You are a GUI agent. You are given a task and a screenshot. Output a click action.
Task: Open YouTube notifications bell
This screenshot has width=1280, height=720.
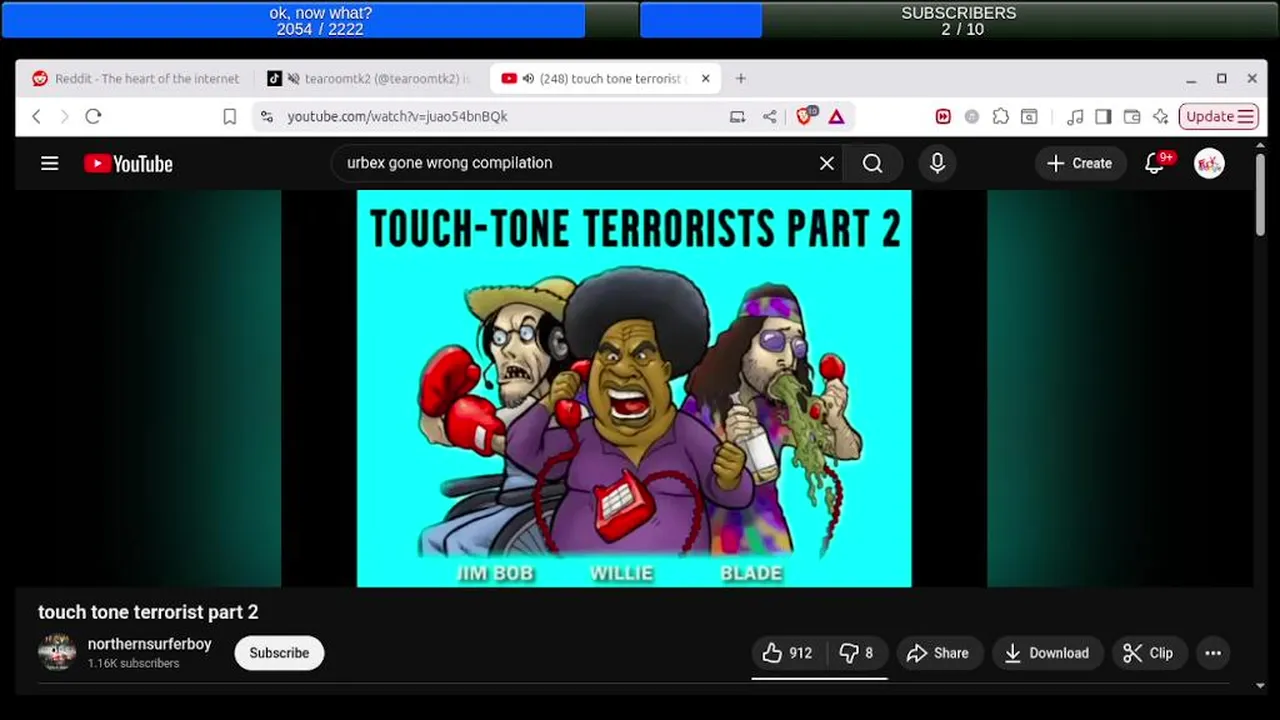point(1156,163)
